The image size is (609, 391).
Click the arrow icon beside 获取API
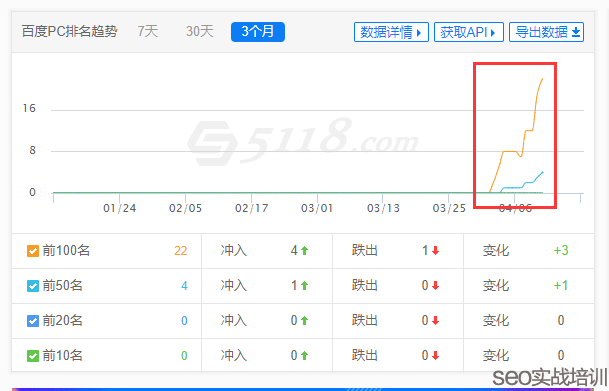(x=493, y=33)
